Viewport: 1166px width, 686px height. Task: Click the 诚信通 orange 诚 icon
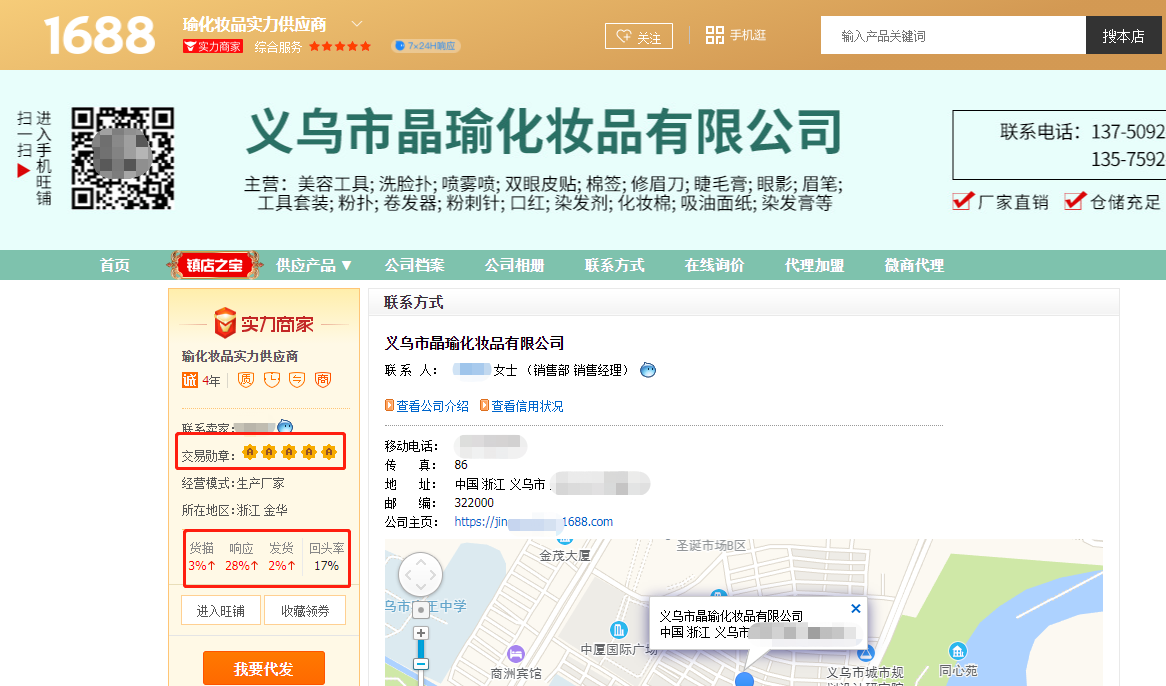[x=190, y=381]
